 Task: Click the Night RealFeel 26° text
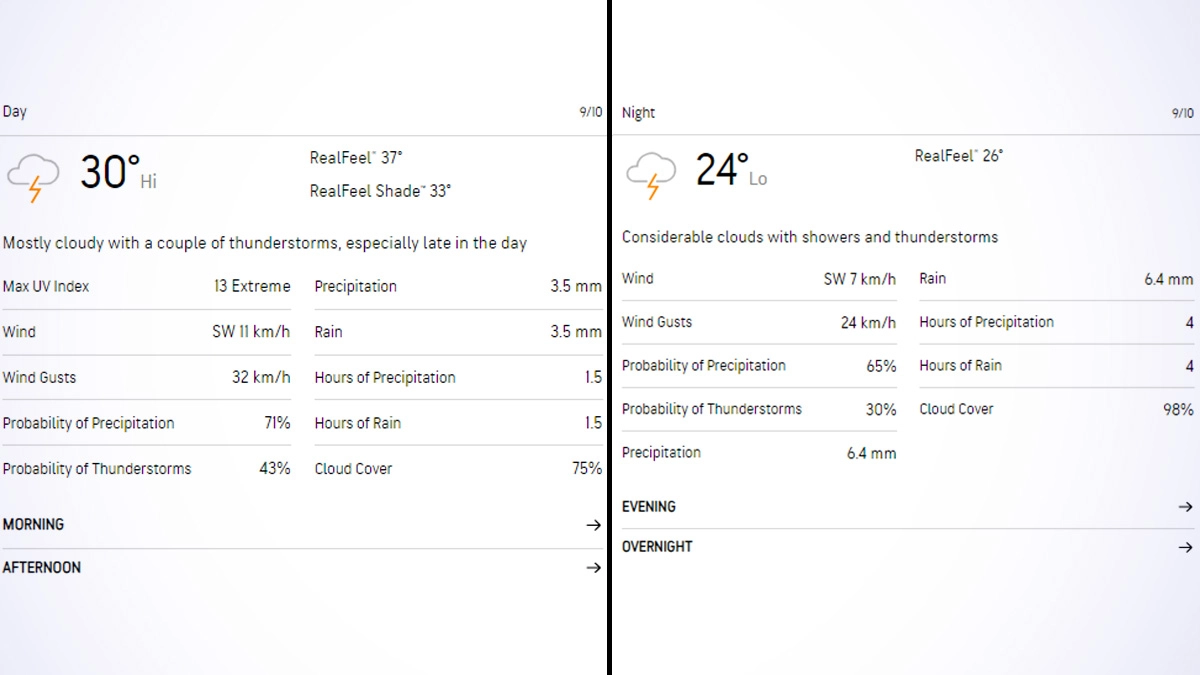(x=958, y=156)
